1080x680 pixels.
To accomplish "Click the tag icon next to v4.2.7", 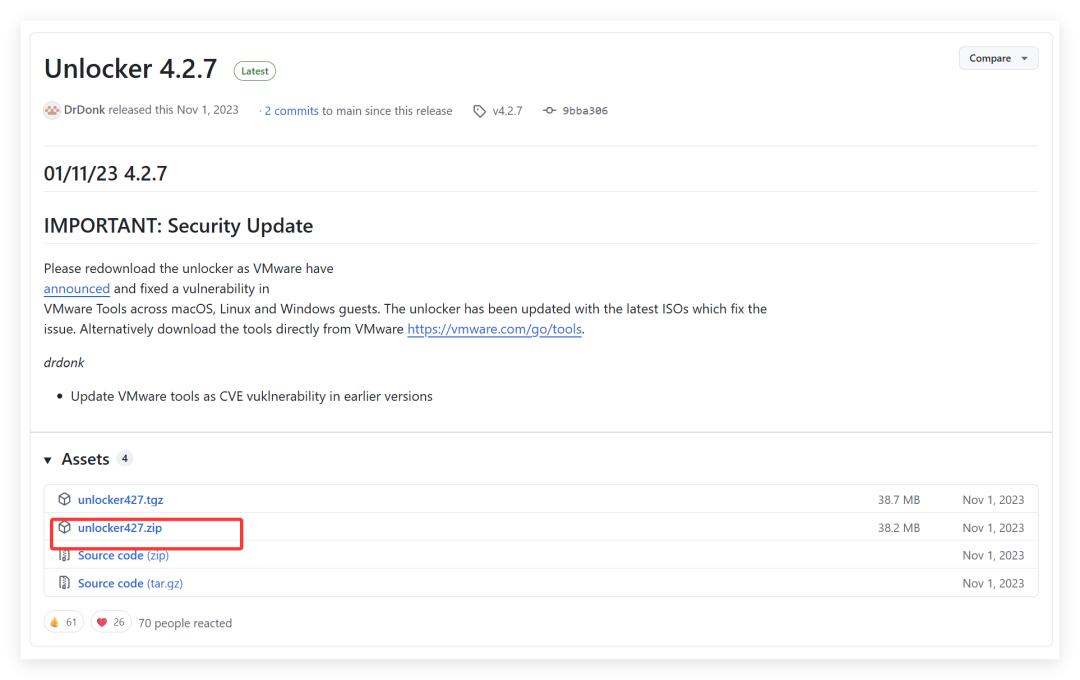I will [x=479, y=111].
